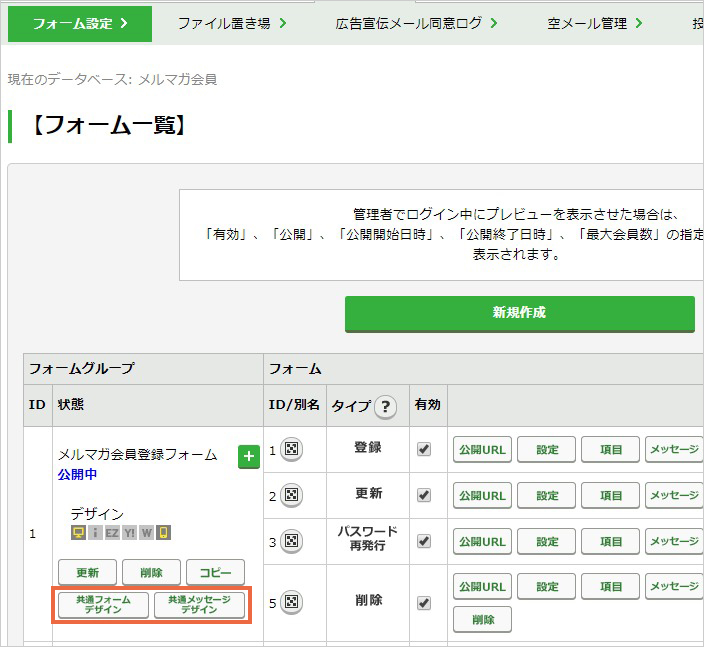
Task: Click 共通メッセージデザイン button
Action: [199, 605]
